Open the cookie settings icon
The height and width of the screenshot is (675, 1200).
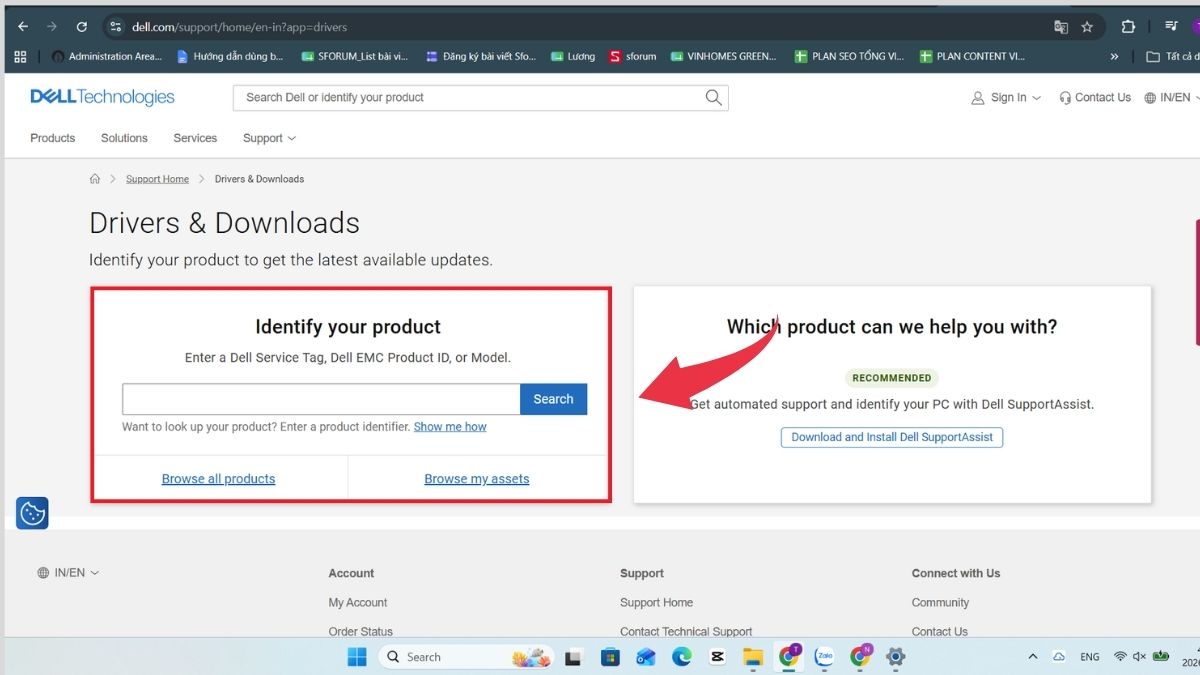click(32, 513)
